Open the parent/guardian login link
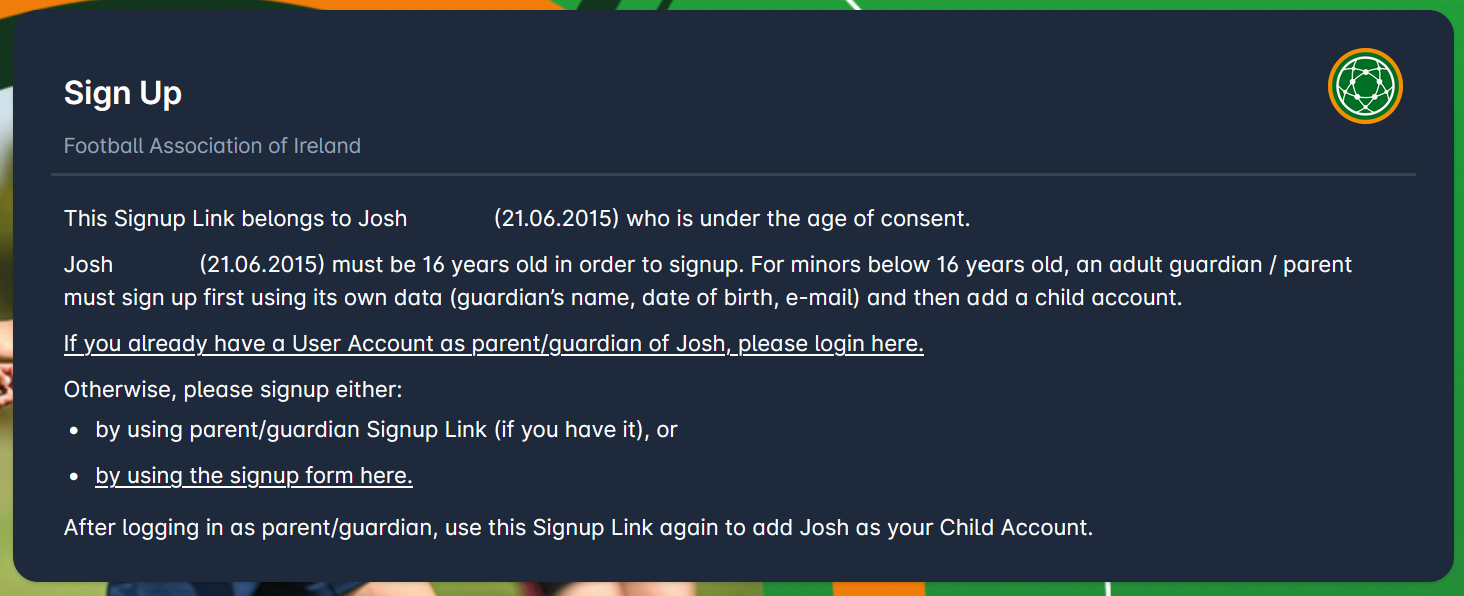The image size is (1464, 596). (x=494, y=343)
